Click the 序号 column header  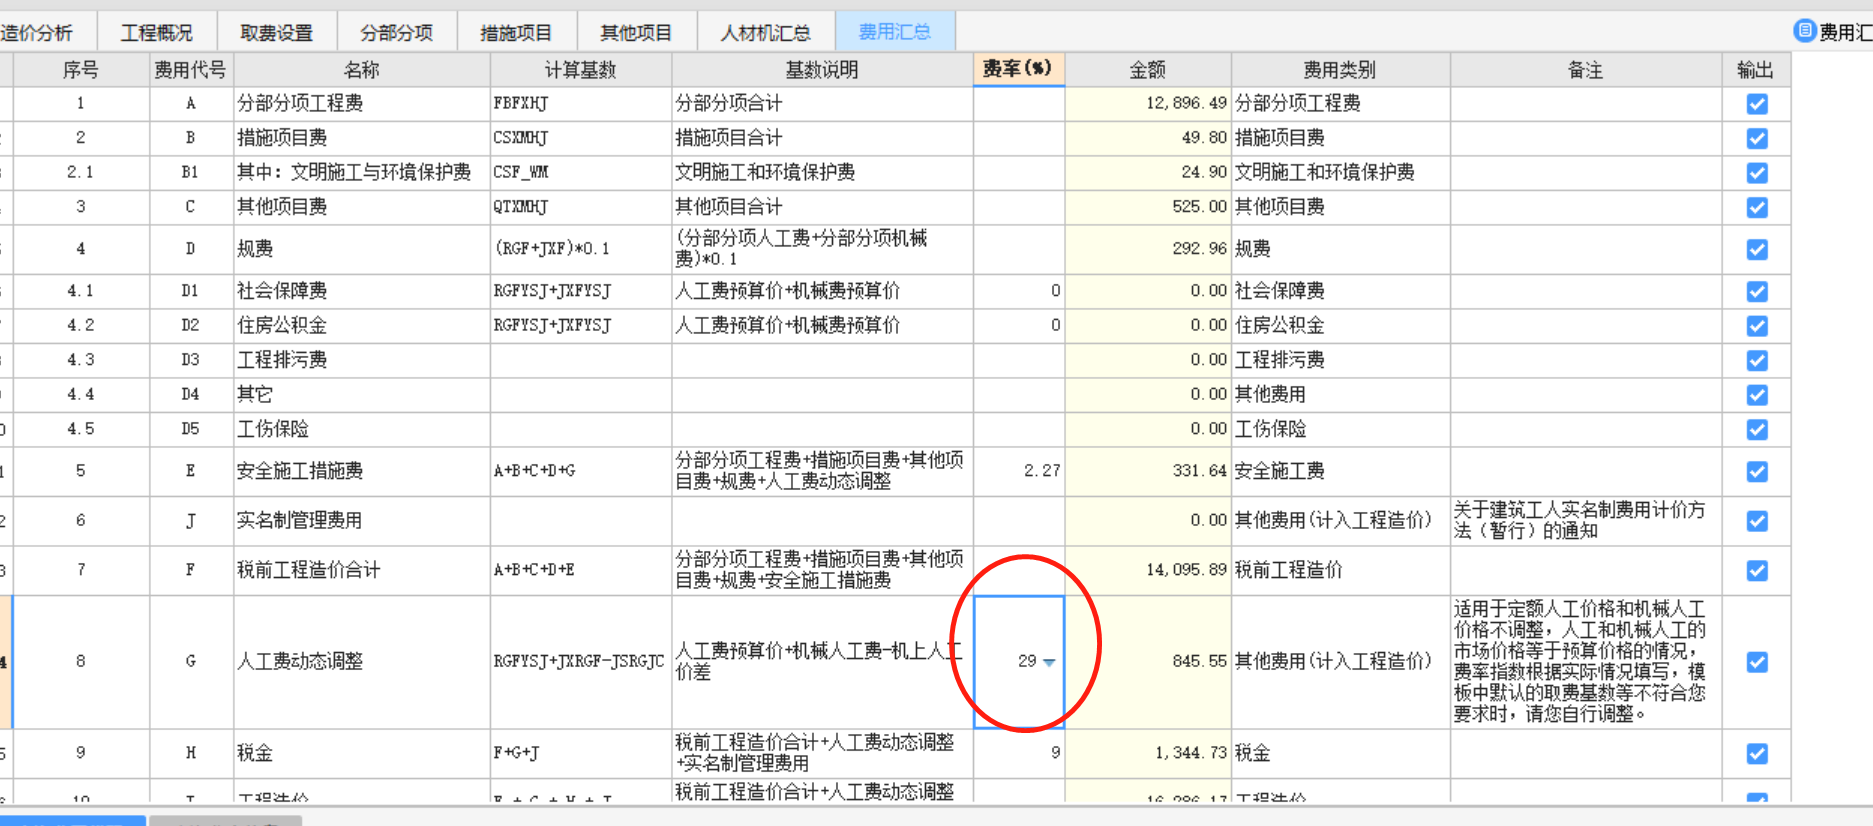click(x=81, y=70)
